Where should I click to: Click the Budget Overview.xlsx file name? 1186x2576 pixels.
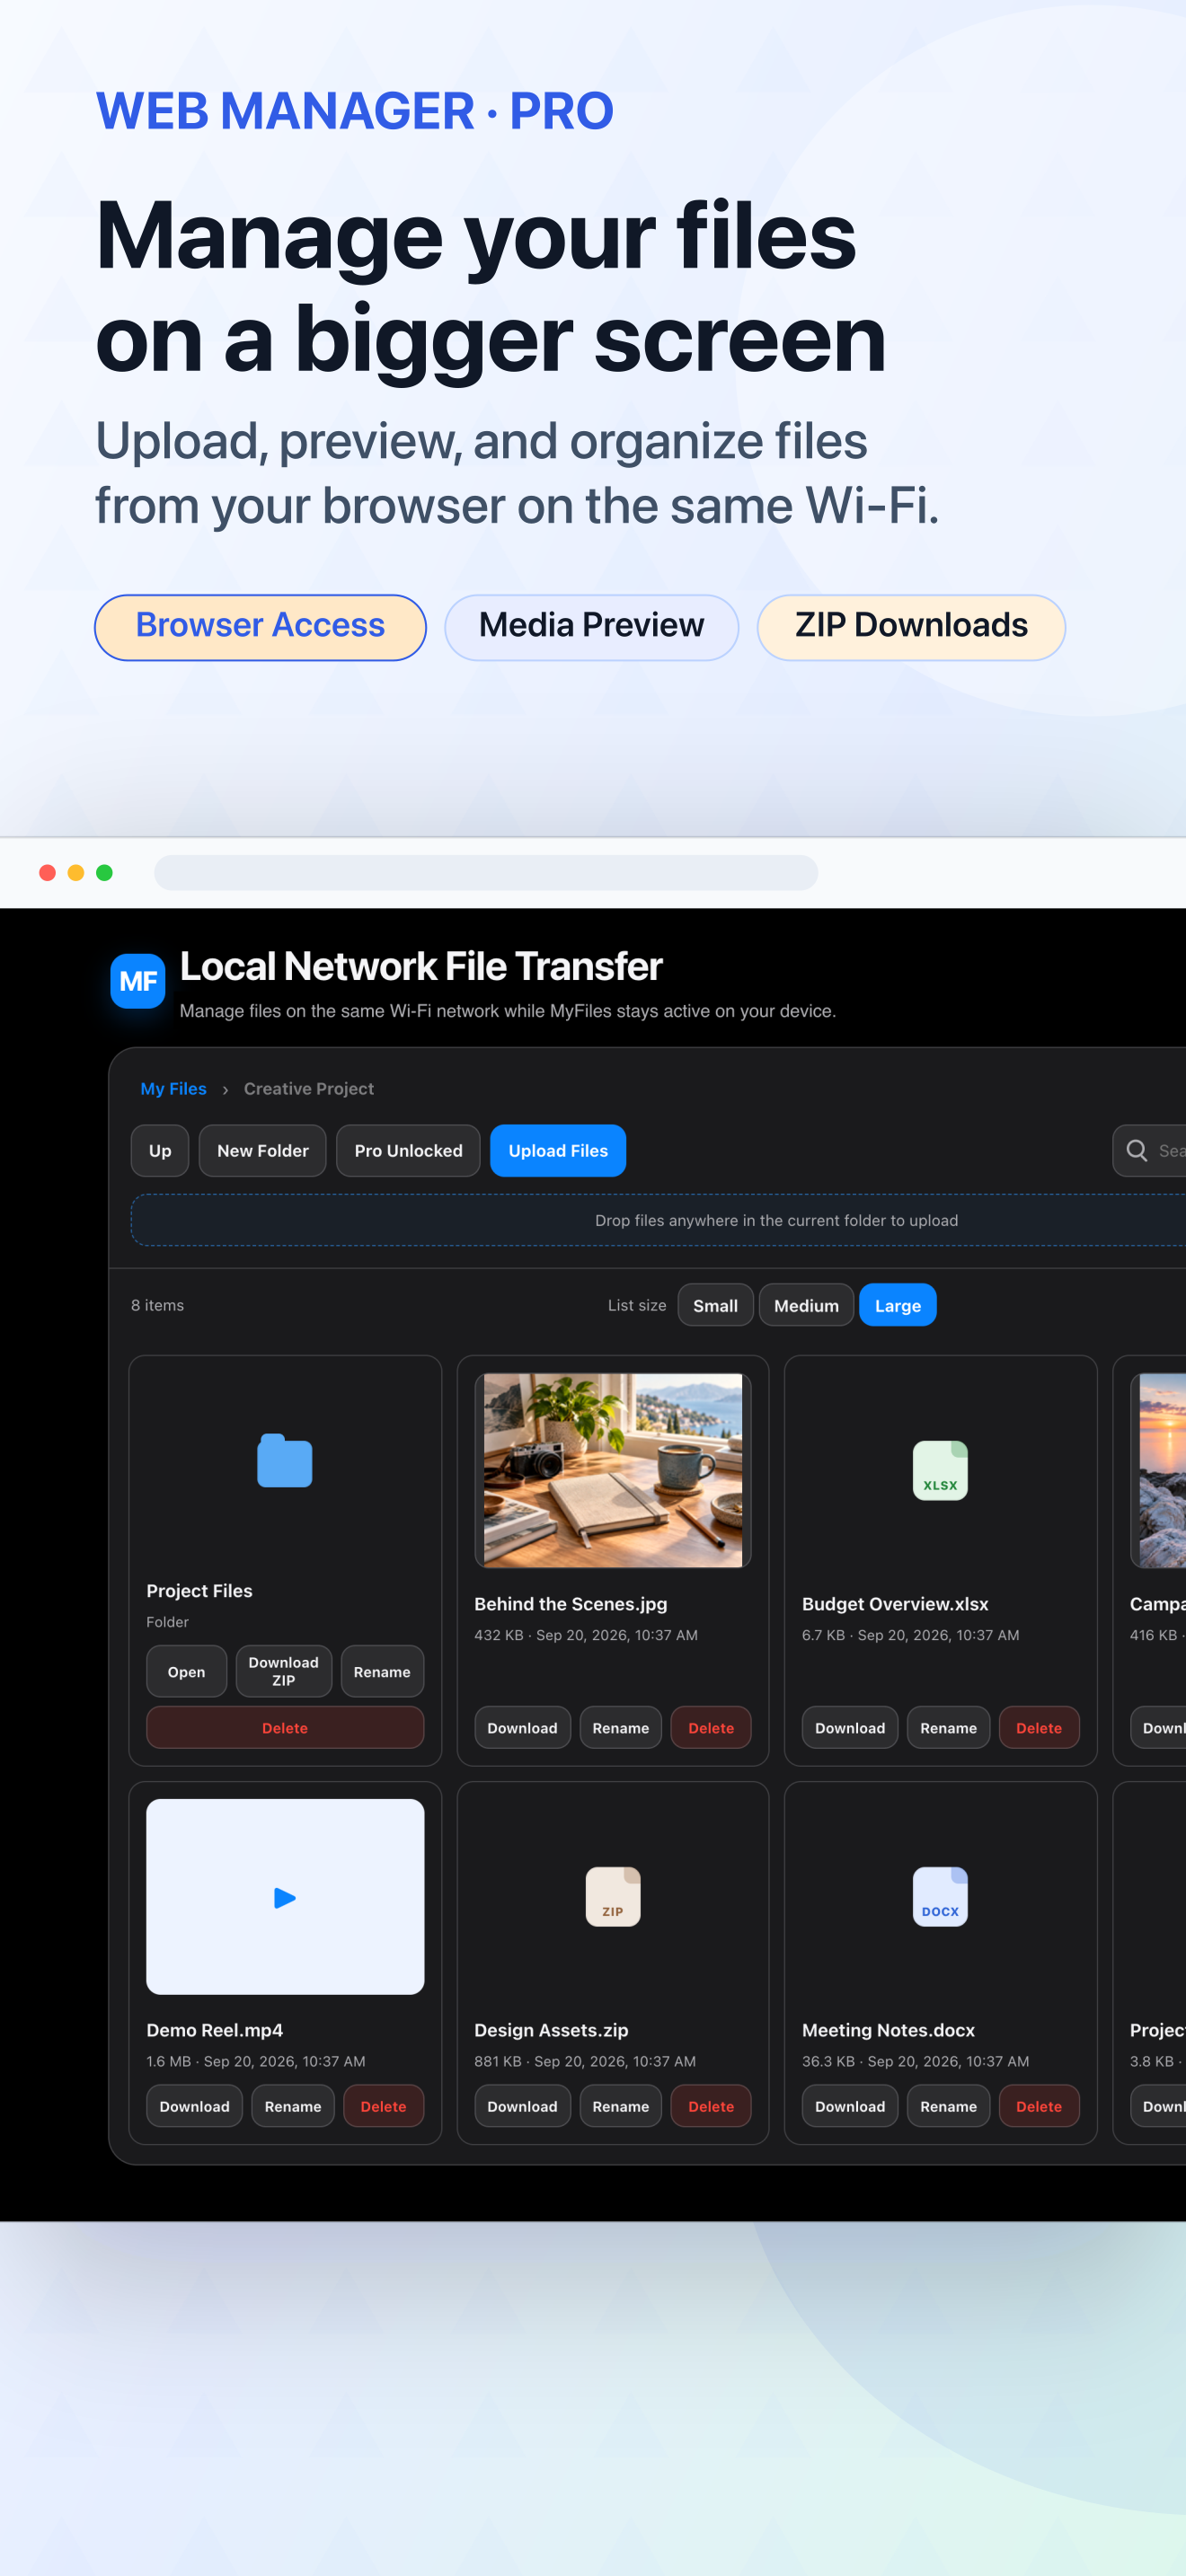tap(895, 1603)
